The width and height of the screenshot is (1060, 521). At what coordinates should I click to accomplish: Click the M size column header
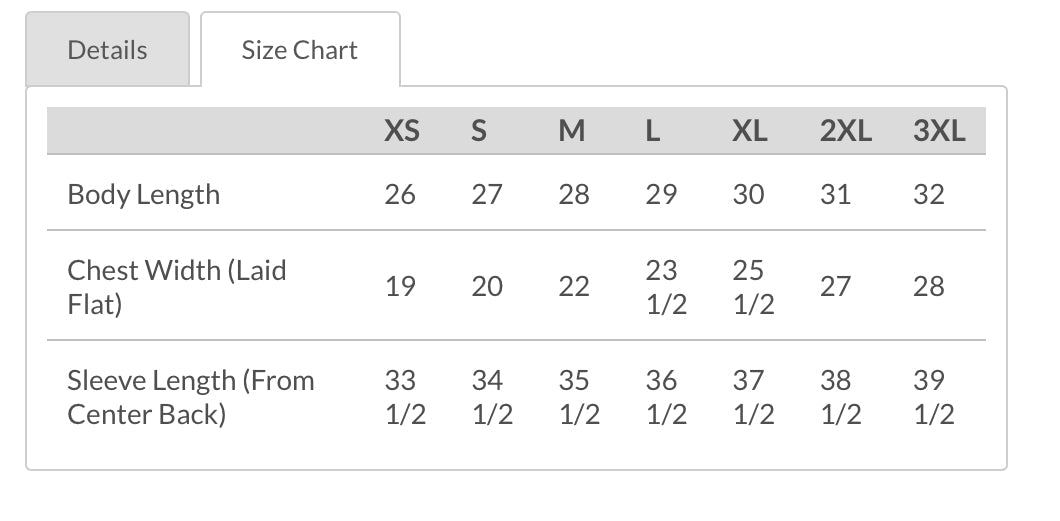click(x=572, y=131)
